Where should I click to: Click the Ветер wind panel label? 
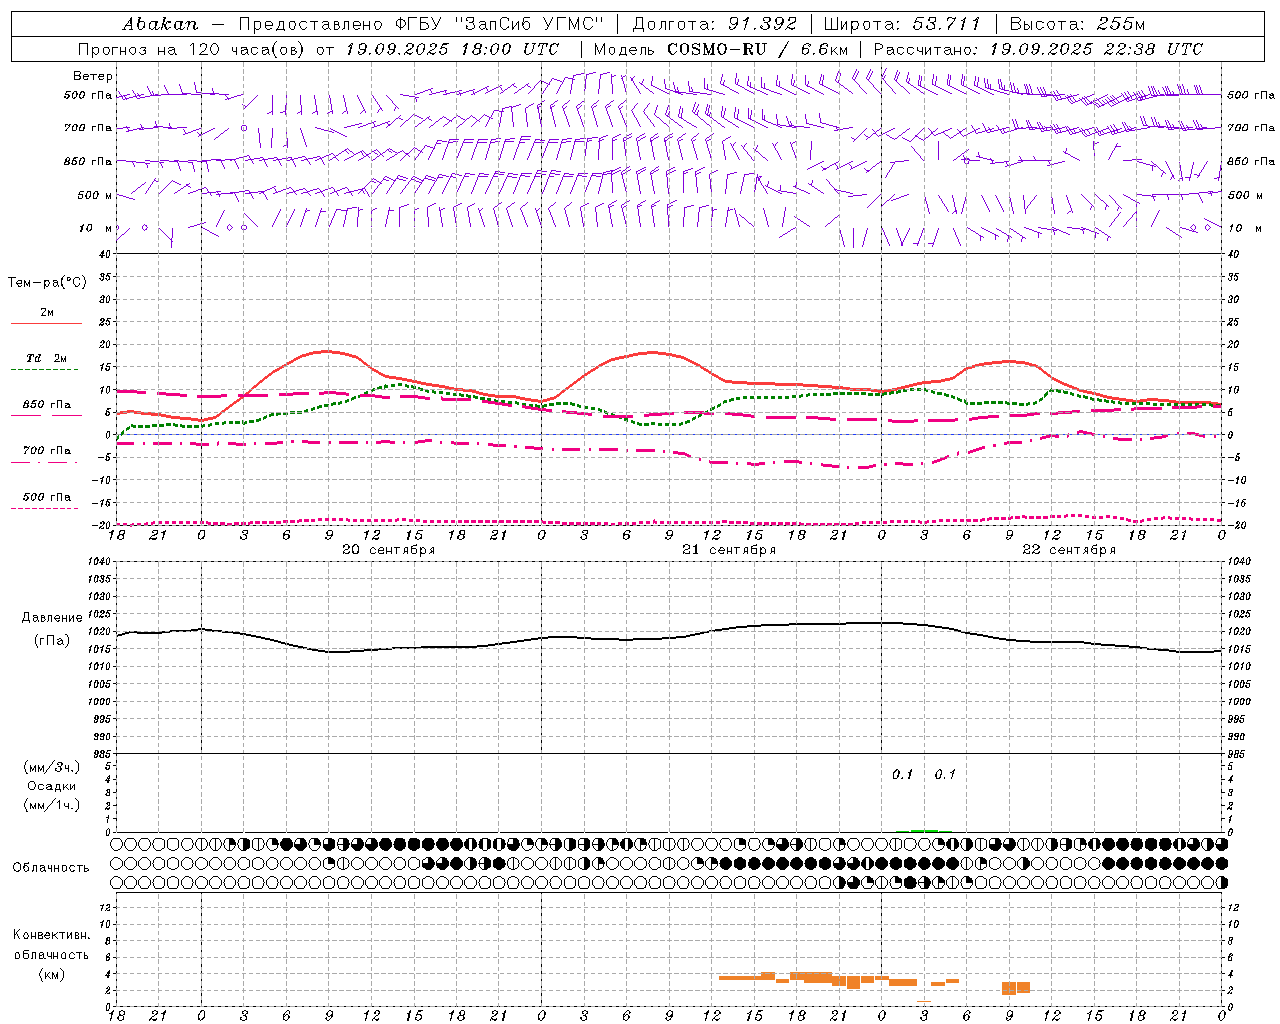(x=93, y=76)
